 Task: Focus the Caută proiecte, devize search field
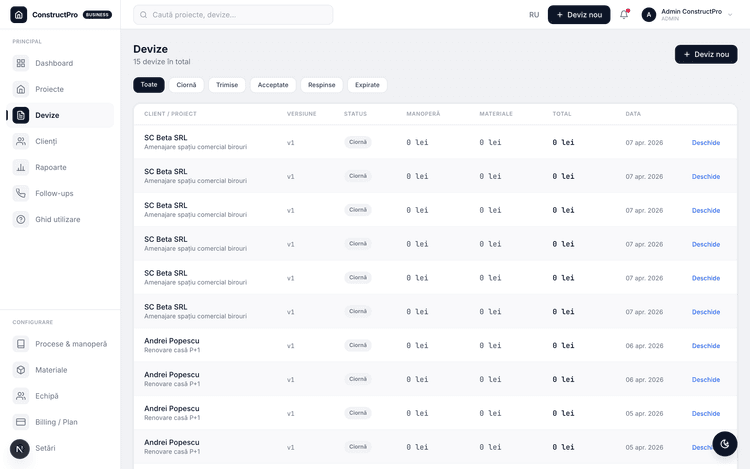click(233, 15)
